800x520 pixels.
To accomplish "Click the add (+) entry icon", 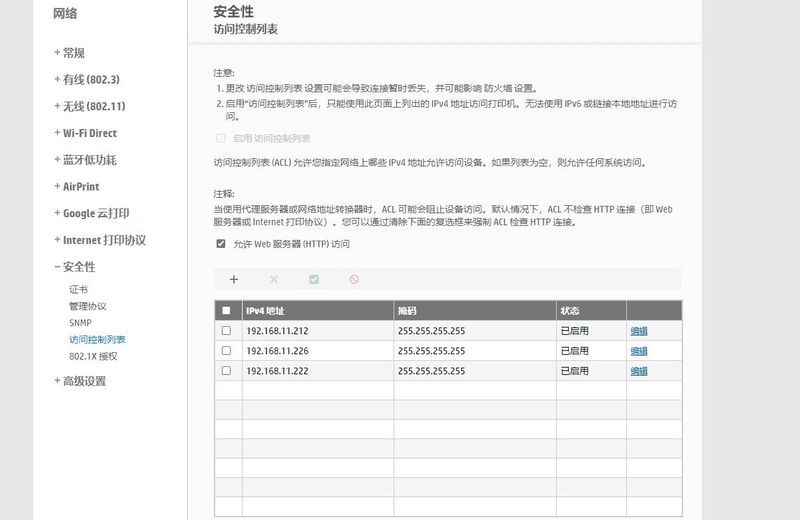I will (x=234, y=280).
